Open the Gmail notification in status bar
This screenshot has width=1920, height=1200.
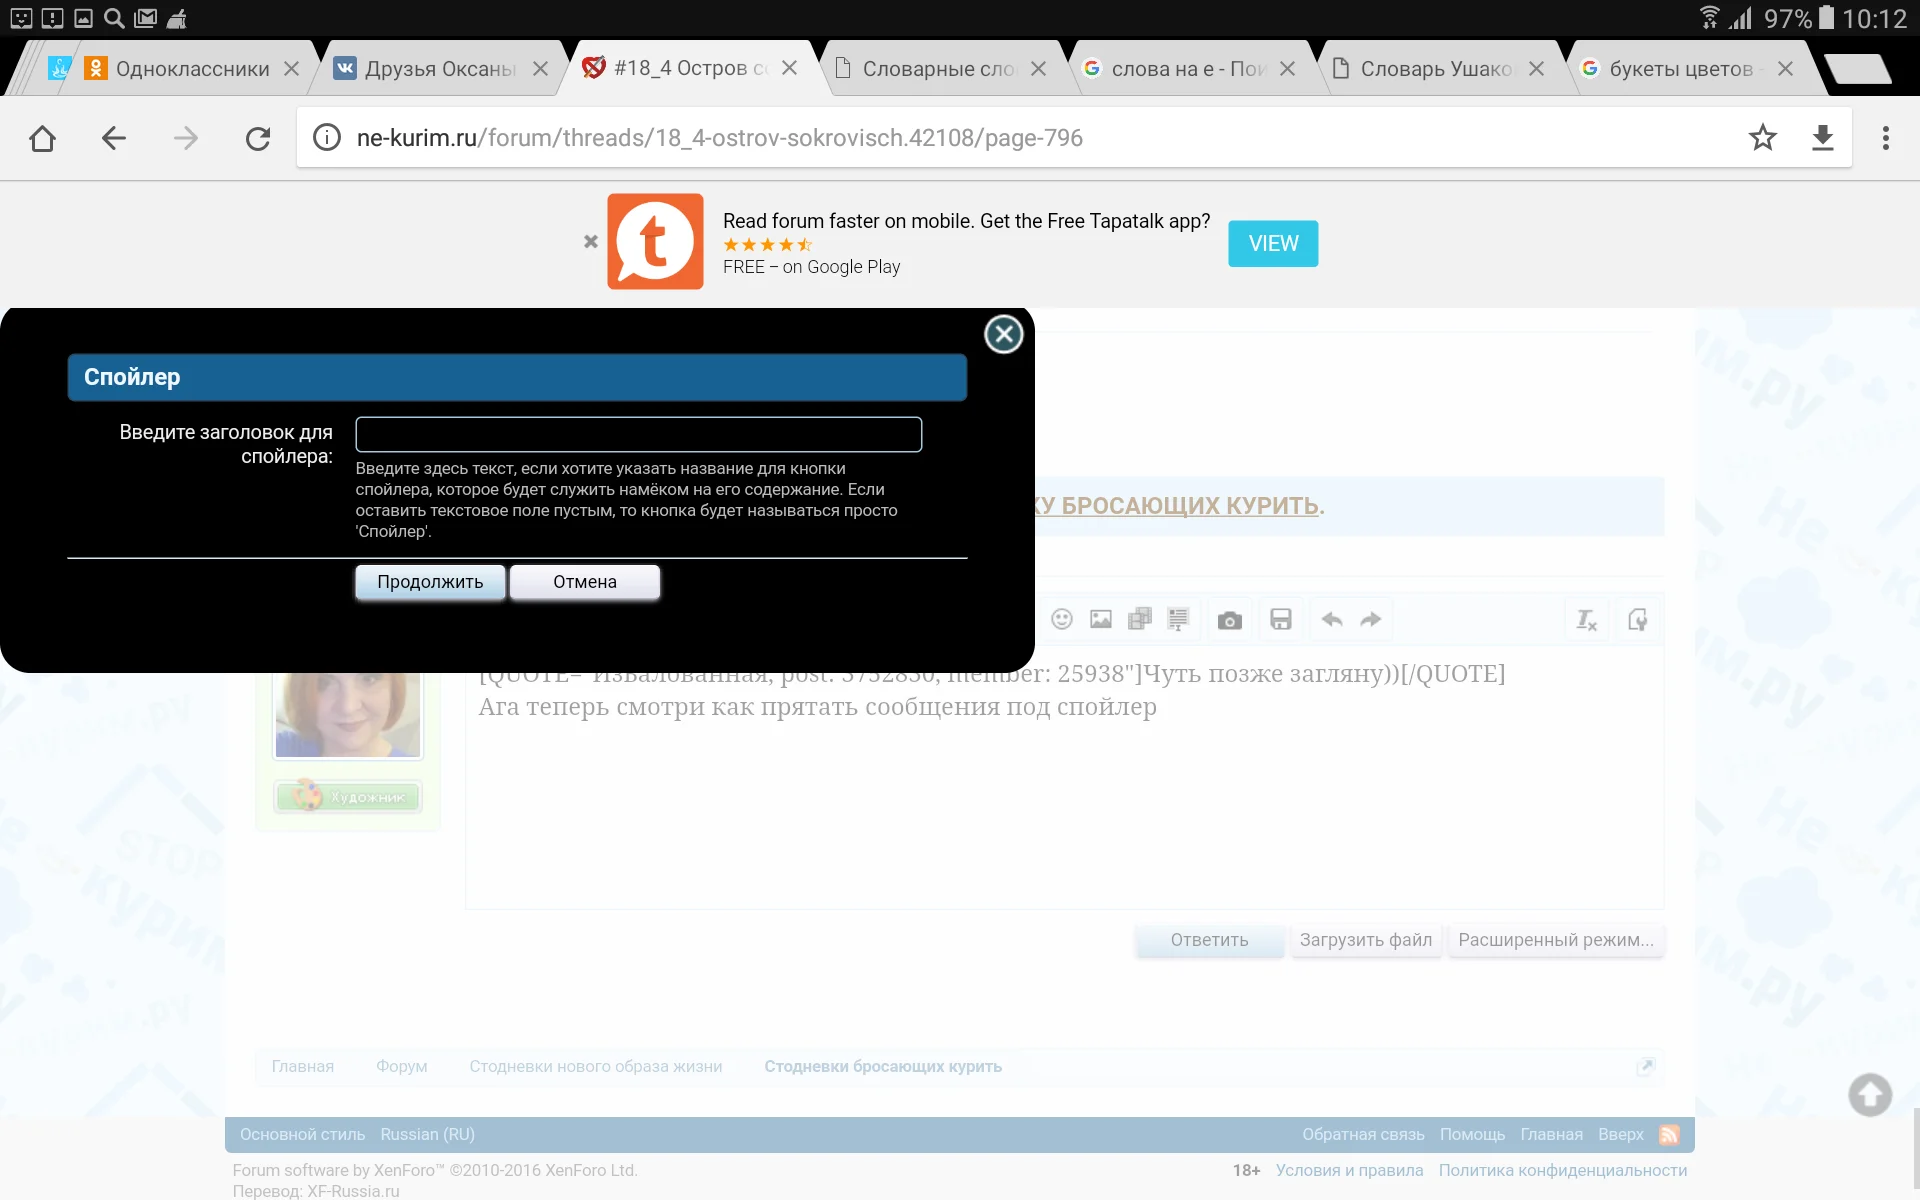pos(146,17)
